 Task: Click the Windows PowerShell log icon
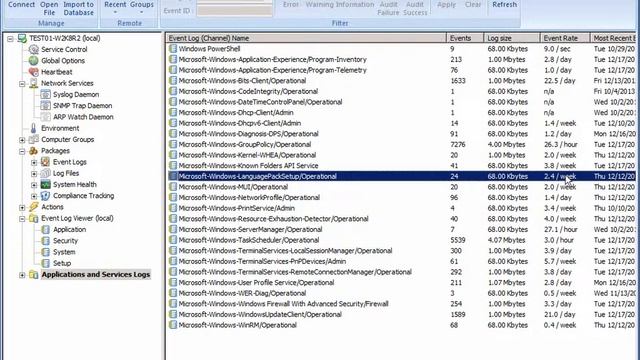[x=173, y=49]
